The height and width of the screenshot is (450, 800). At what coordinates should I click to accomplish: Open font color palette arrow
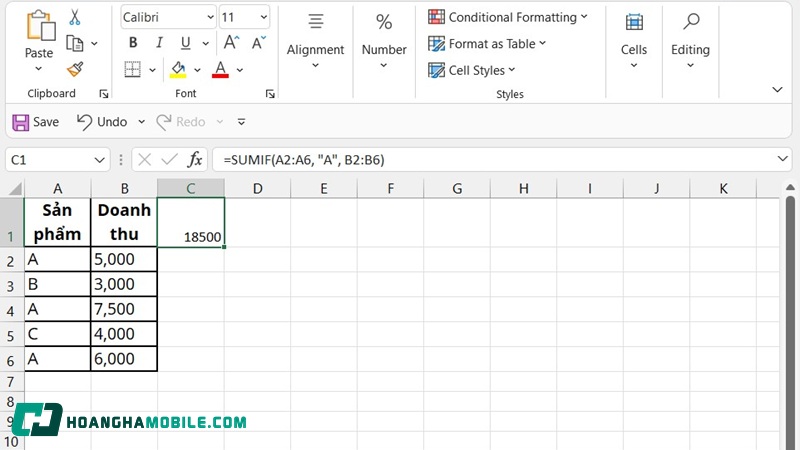240,70
